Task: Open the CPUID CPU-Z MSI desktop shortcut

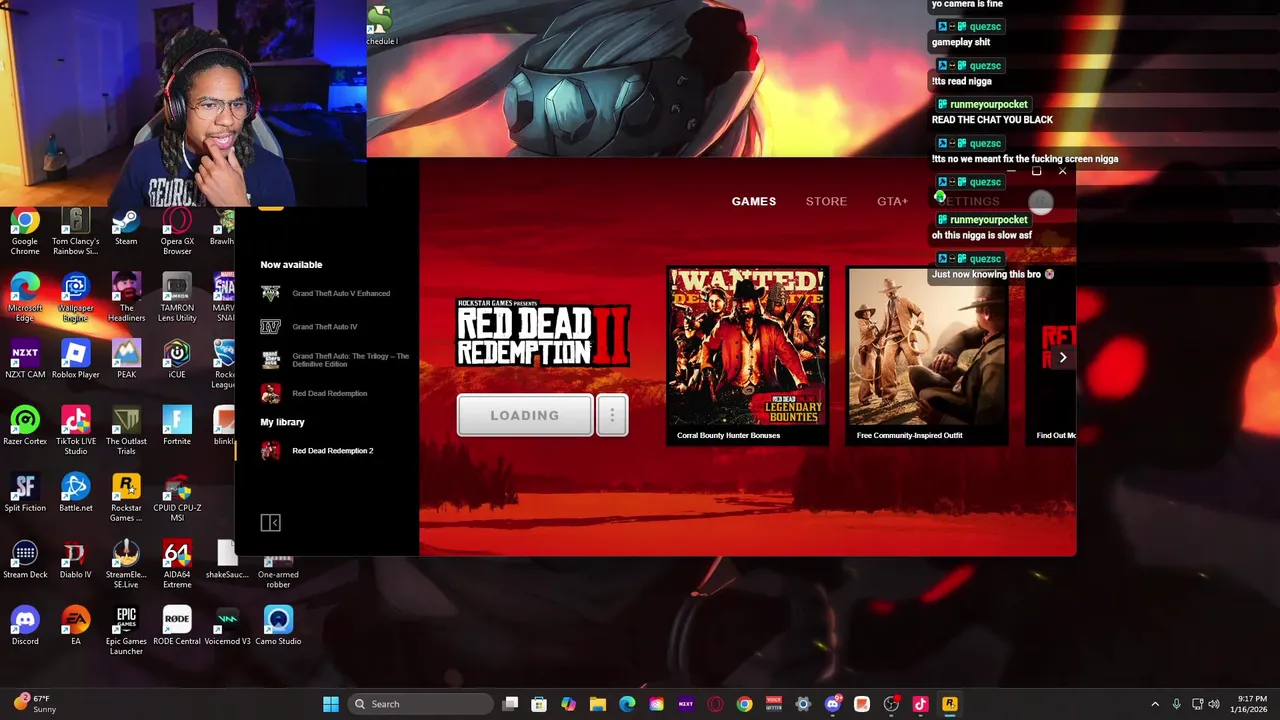Action: 177,498
